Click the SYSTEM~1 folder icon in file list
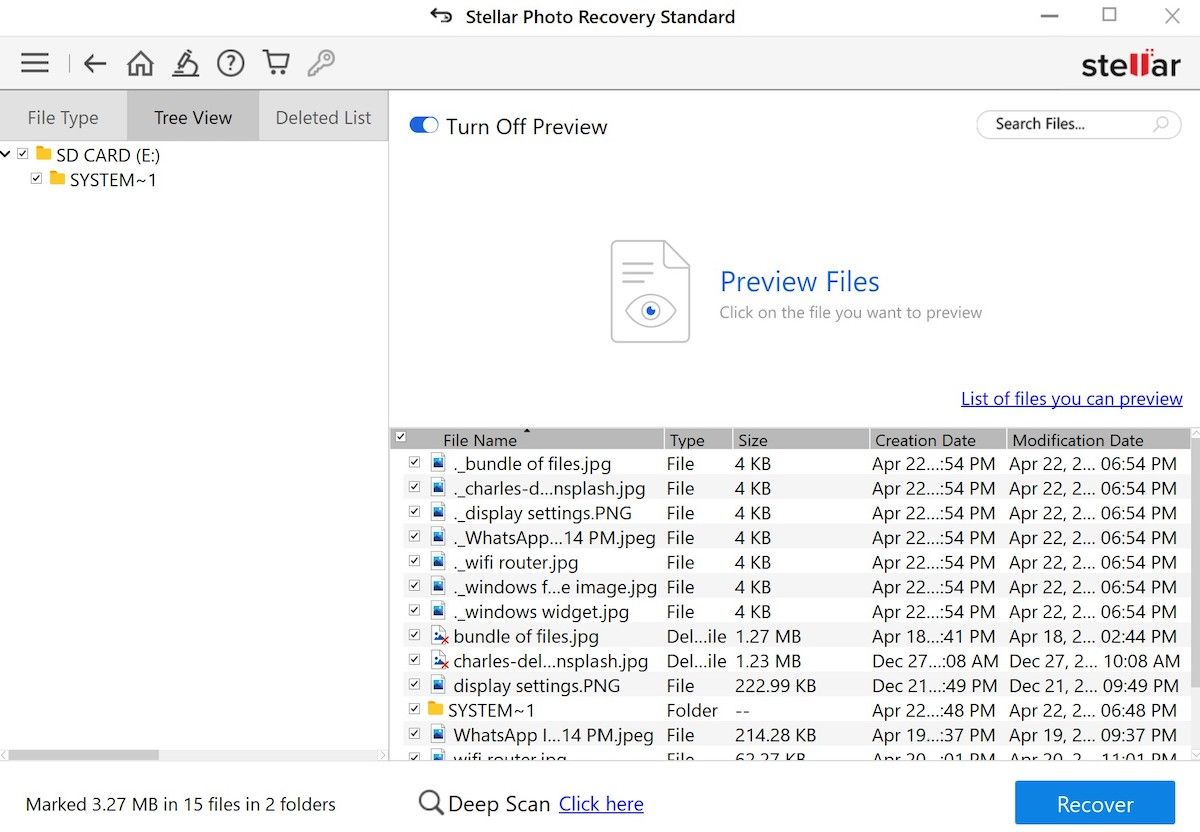Image resolution: width=1200 pixels, height=832 pixels. (x=435, y=709)
